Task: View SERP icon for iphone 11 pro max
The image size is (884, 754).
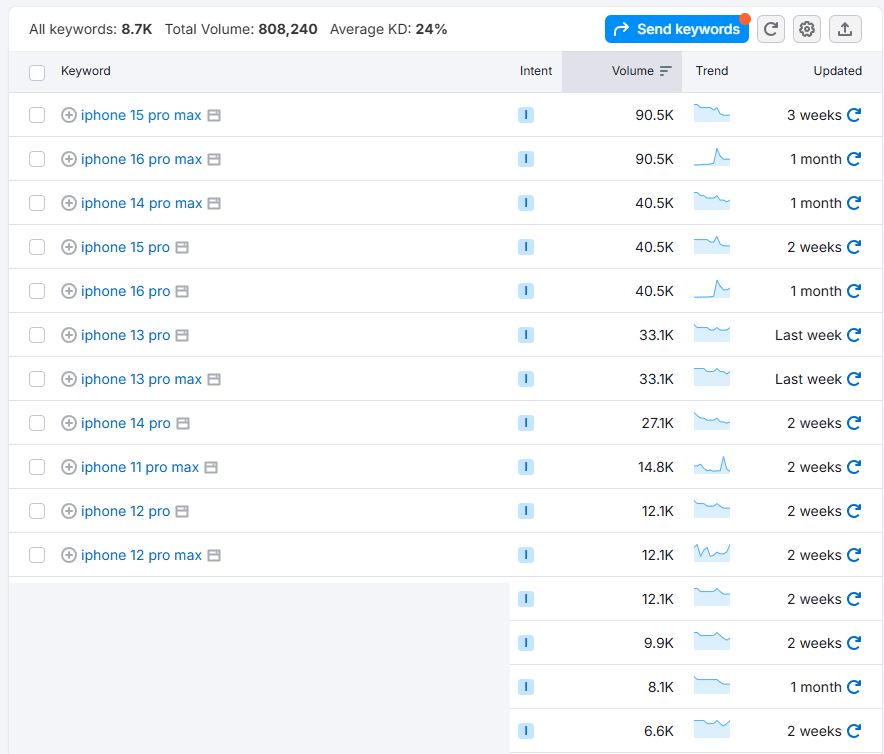Action: [x=211, y=468]
